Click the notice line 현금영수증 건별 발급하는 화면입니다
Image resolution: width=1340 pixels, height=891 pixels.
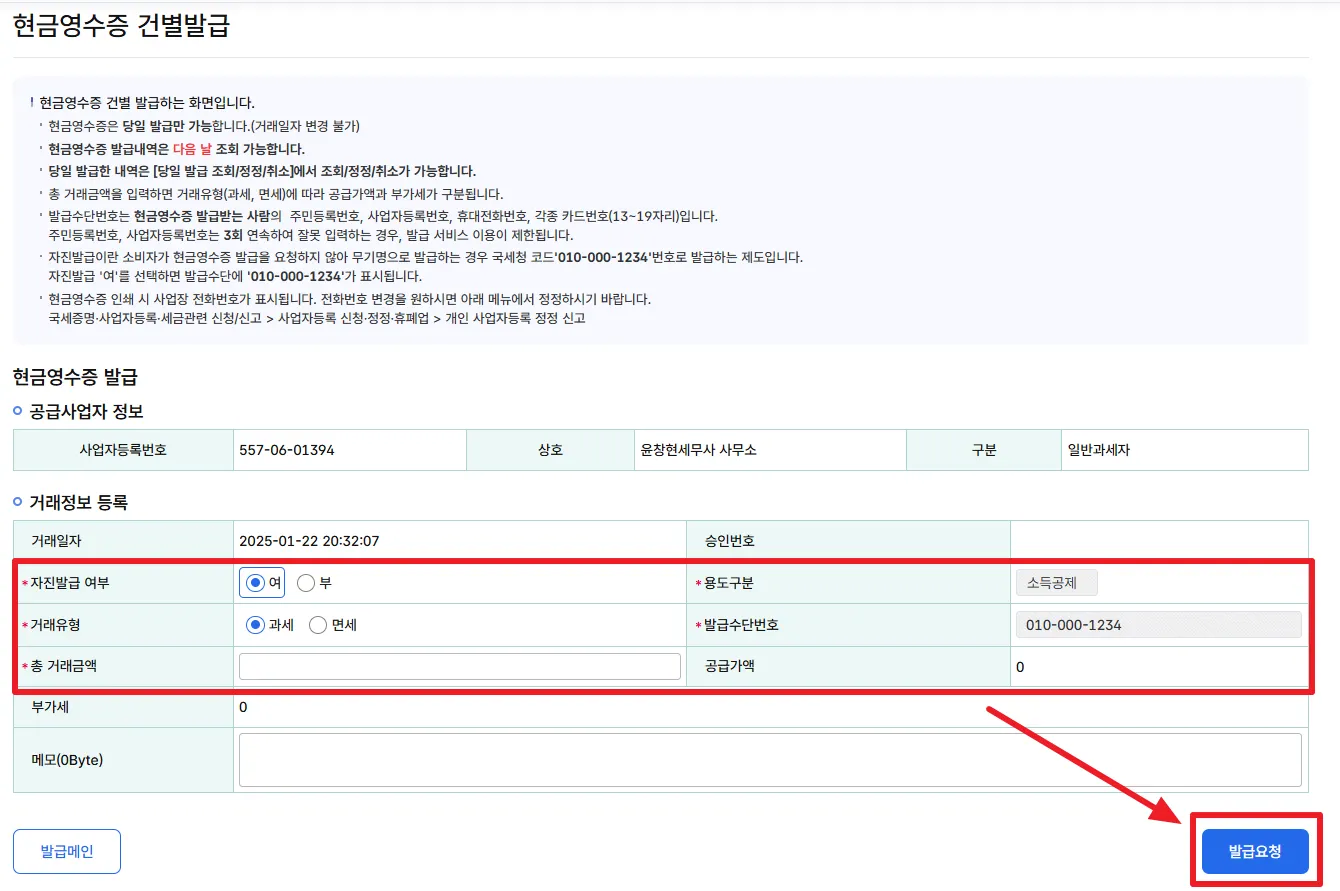[x=147, y=103]
